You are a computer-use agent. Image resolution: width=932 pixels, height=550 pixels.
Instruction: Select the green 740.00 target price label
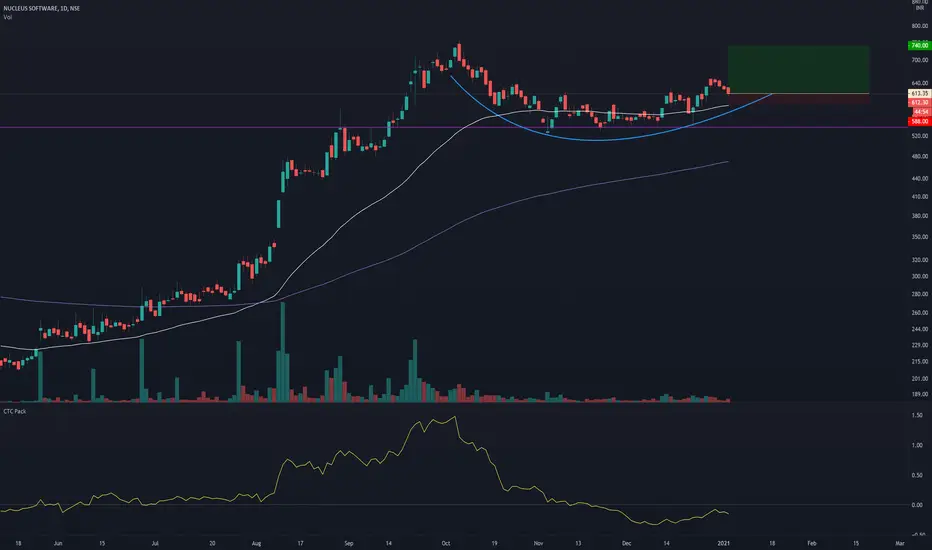pos(920,45)
